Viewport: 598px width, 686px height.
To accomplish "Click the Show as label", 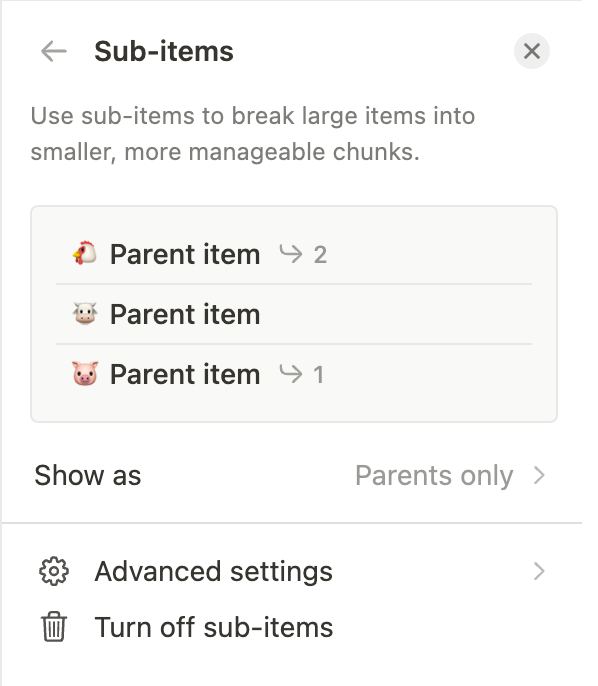I will point(88,476).
